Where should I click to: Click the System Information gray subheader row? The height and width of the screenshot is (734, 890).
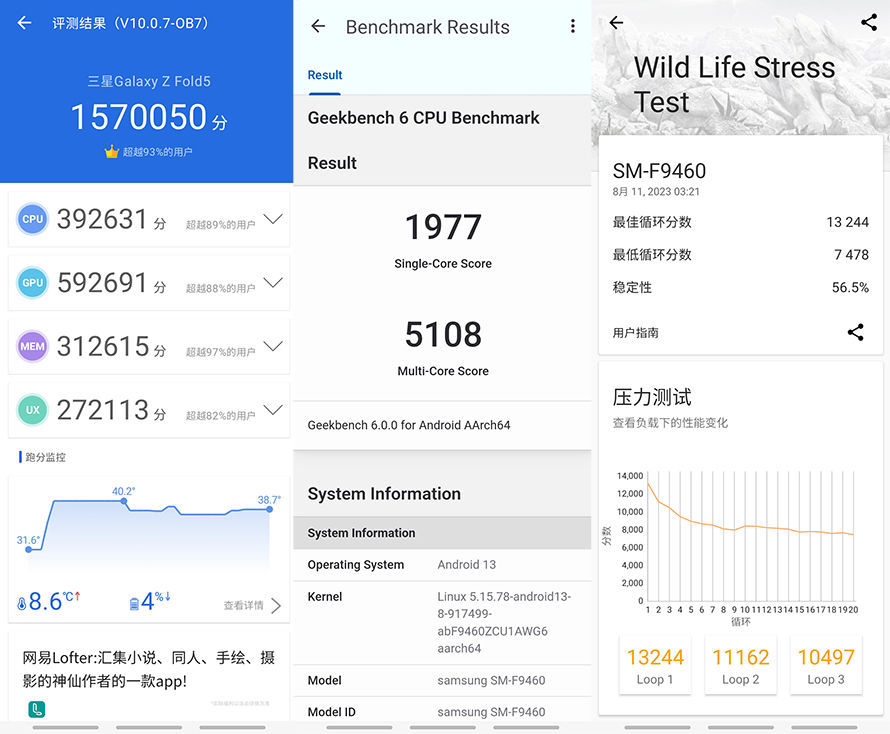442,533
